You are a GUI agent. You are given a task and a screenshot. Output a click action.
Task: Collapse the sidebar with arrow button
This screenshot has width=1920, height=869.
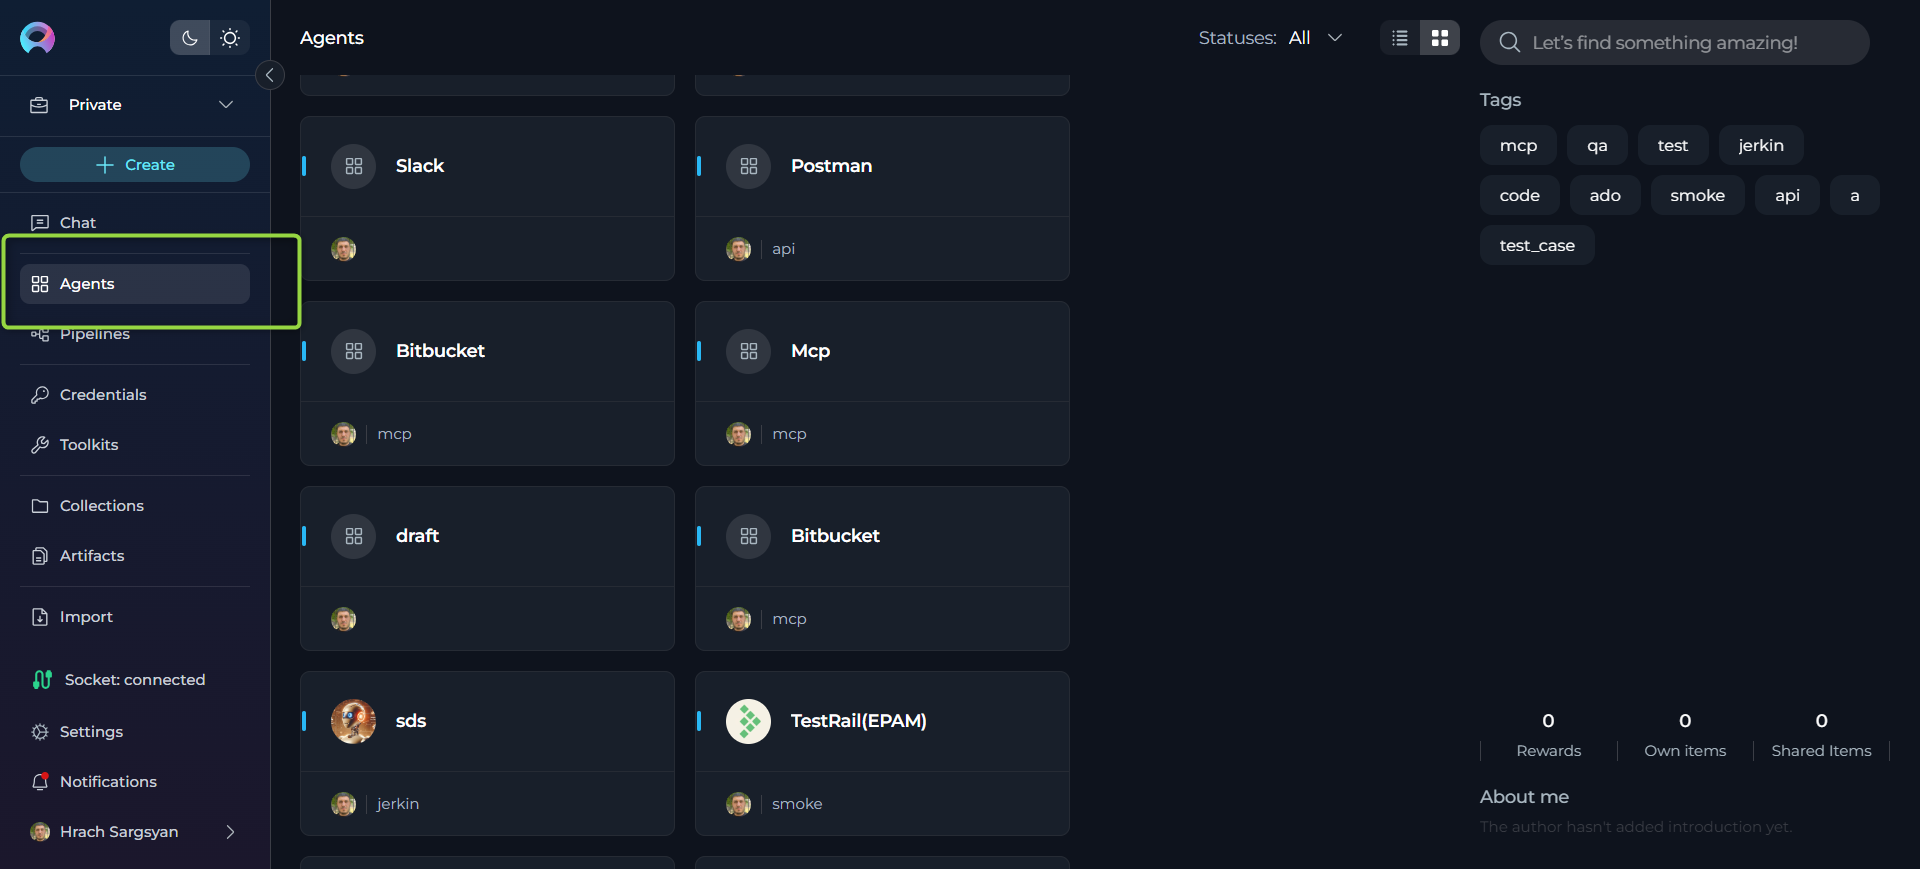tap(270, 75)
